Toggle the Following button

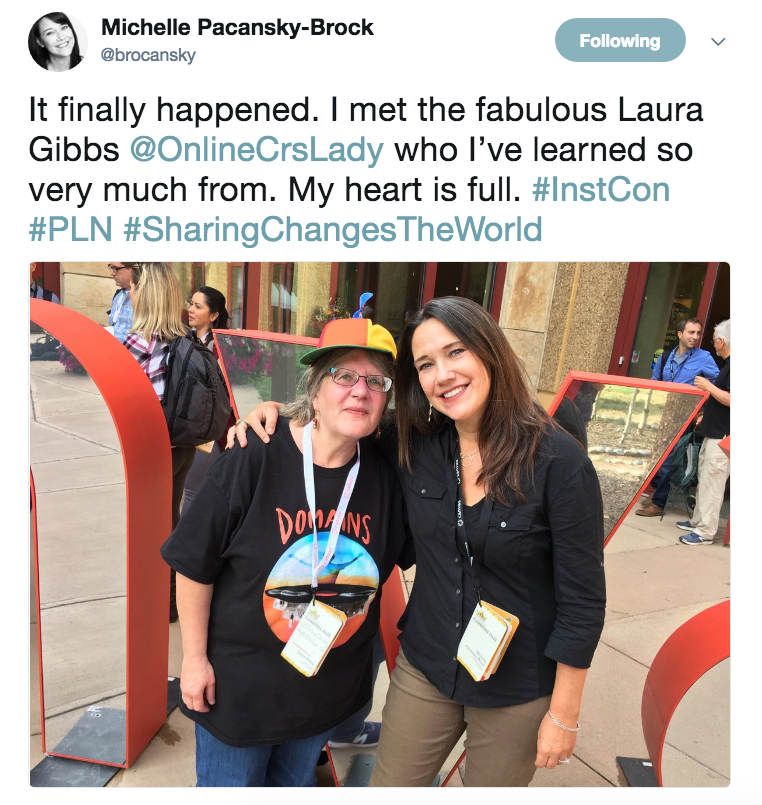click(x=620, y=40)
